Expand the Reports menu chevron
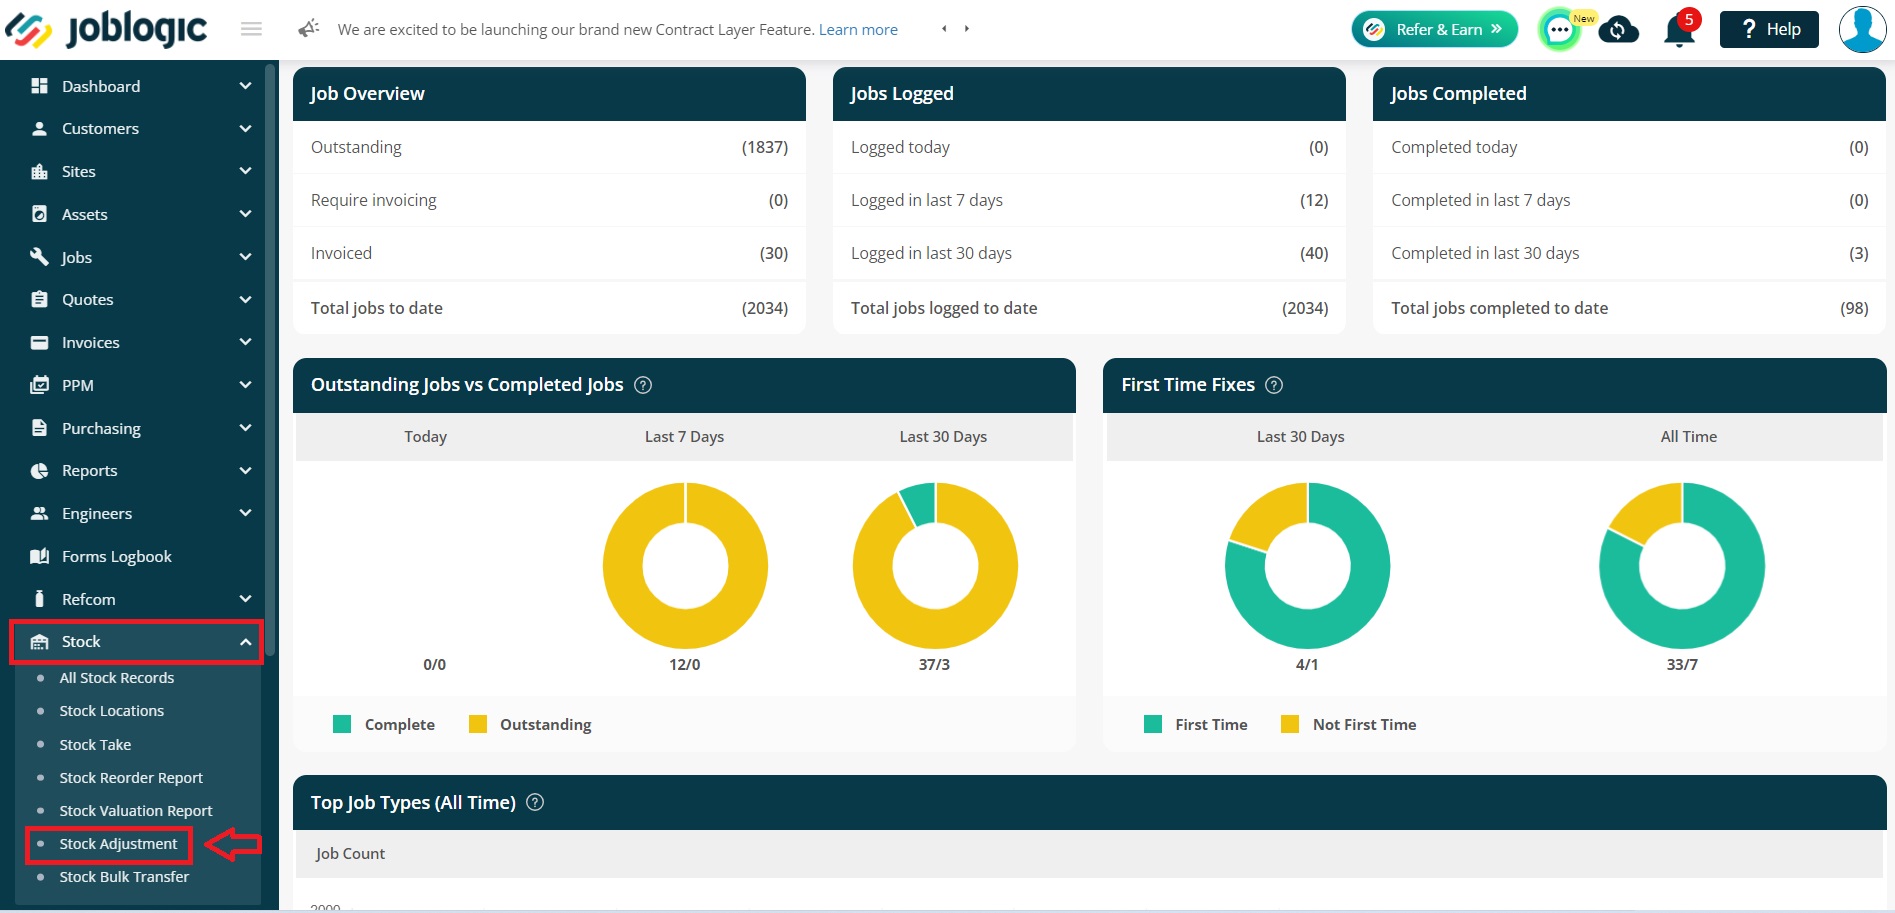 [245, 470]
